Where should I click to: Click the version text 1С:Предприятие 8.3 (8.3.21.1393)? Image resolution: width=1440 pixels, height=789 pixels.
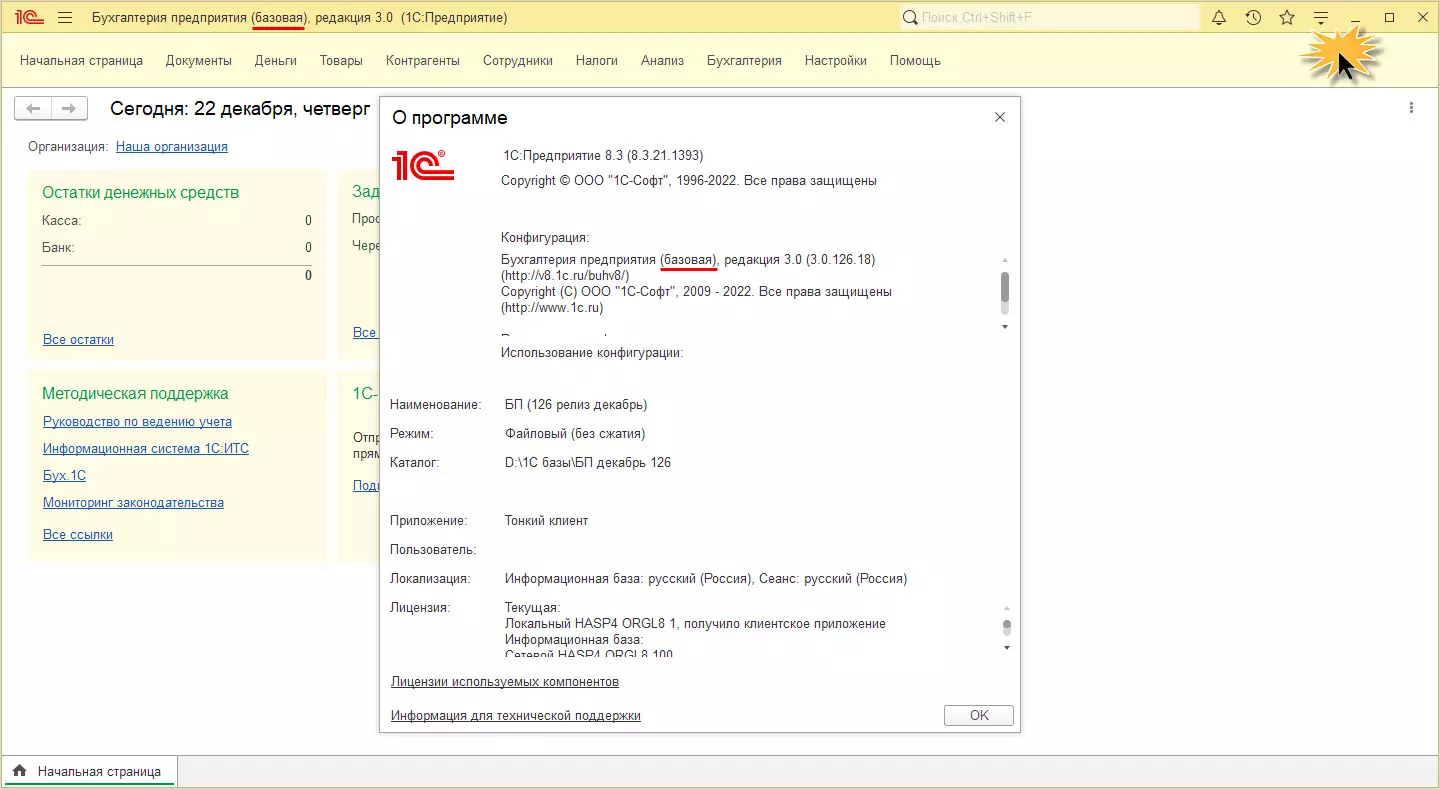tap(602, 155)
